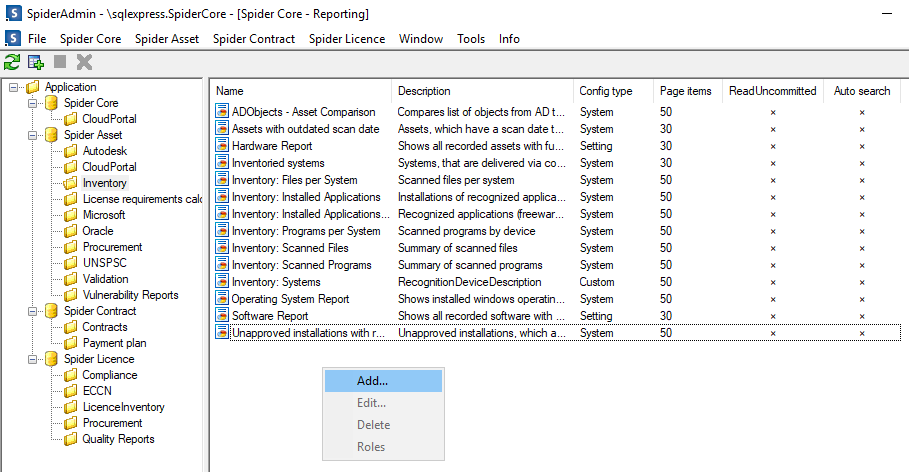
Task: Select Unapproved installations with r... row
Action: click(557, 333)
